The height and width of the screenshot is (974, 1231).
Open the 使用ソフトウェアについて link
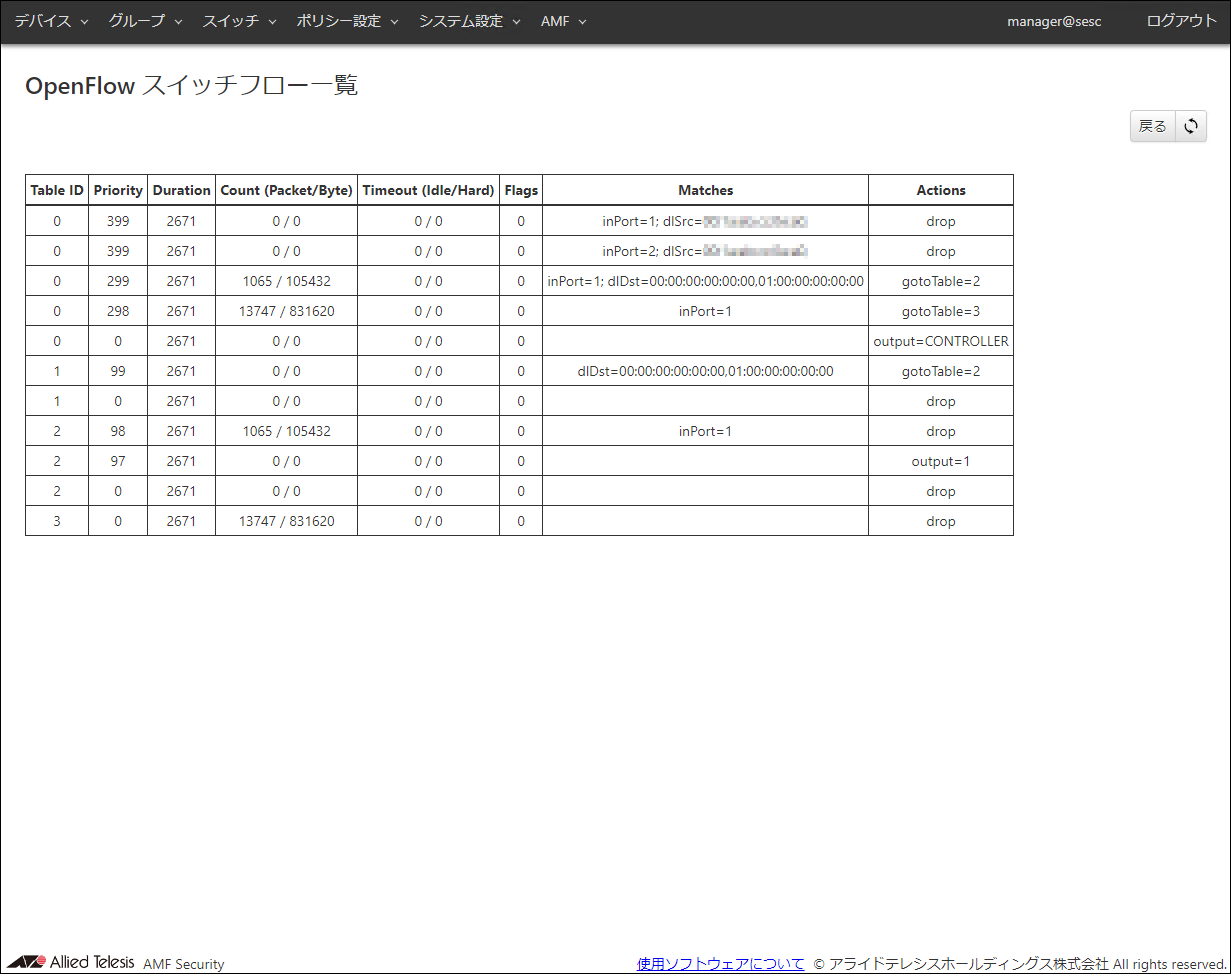click(720, 961)
